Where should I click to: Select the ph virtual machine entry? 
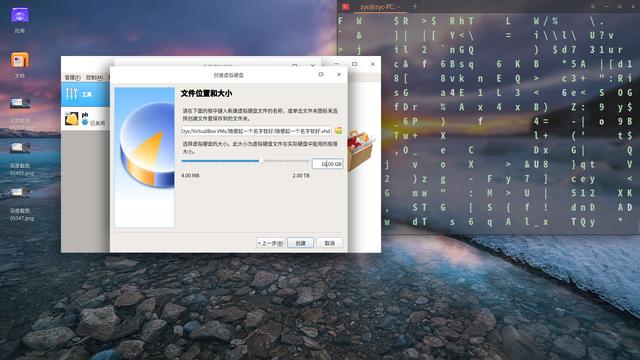85,119
